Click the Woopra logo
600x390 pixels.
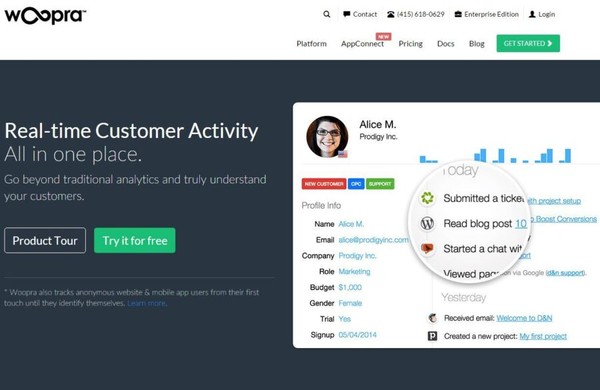(45, 16)
